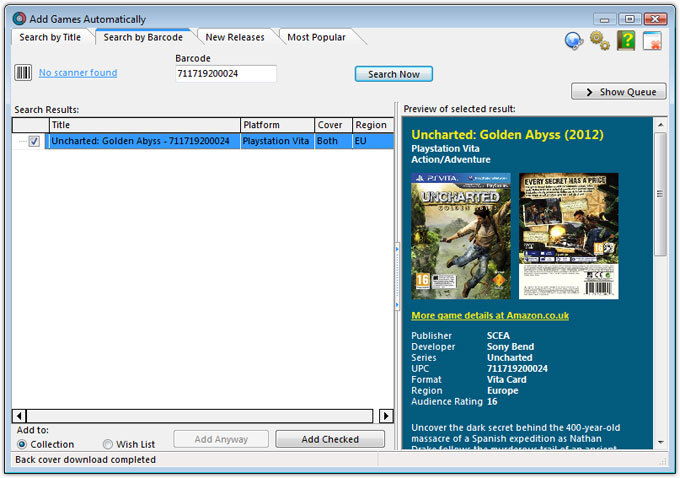Click the Add Games Automatically app icon
The image size is (680, 478).
[x=19, y=19]
